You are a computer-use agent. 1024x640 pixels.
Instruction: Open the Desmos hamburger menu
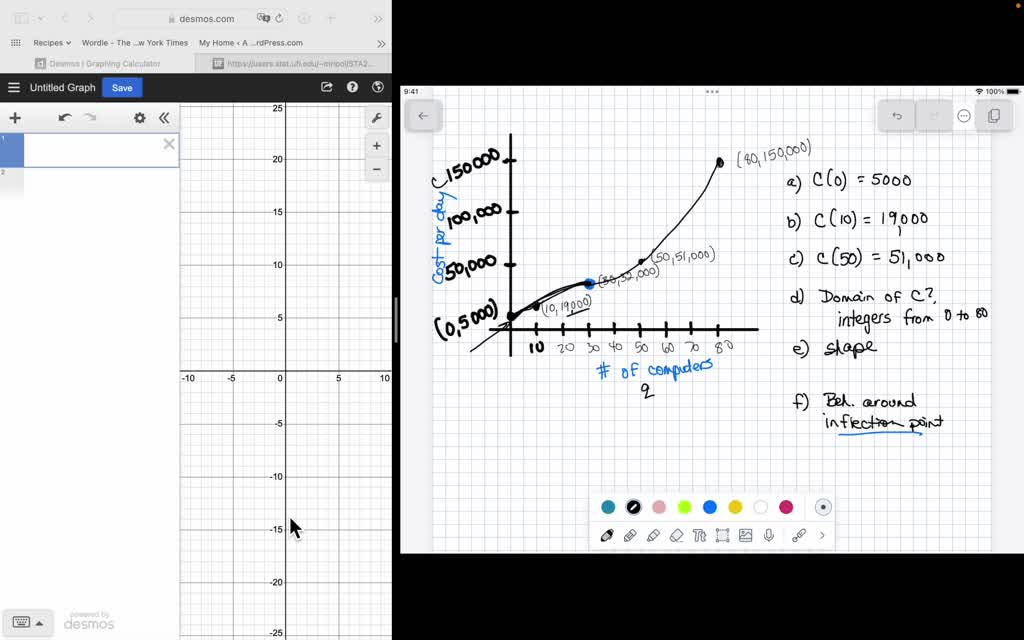pos(14,87)
